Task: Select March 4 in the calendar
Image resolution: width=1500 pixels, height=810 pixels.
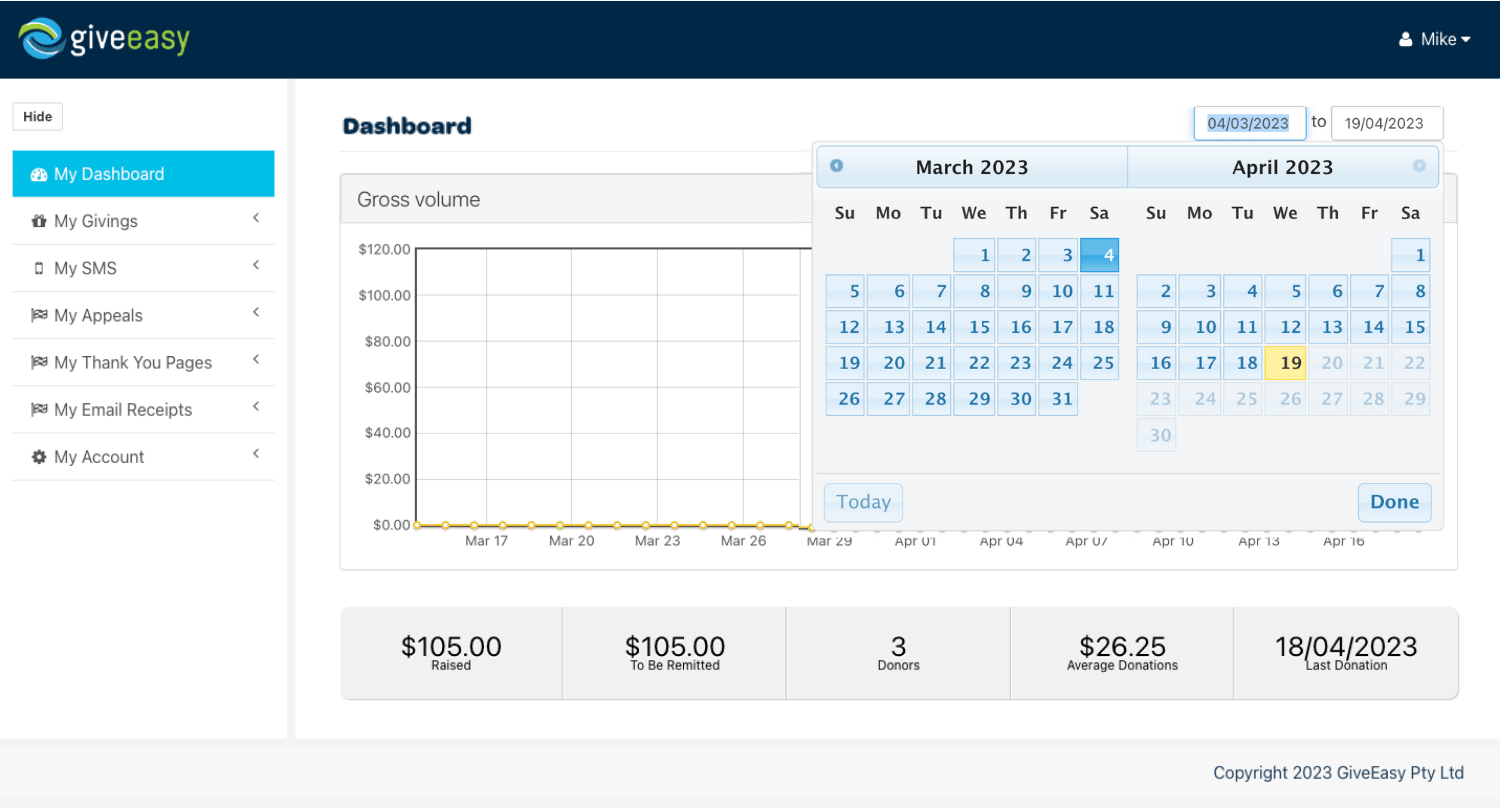Action: pos(1099,254)
